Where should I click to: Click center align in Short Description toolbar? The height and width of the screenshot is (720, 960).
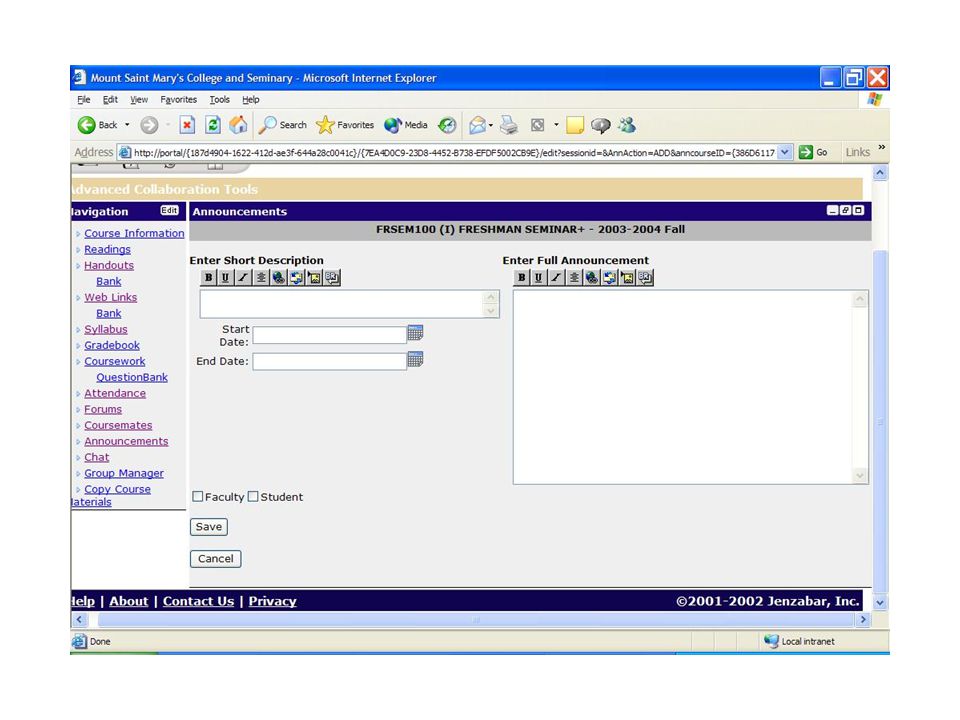click(261, 277)
